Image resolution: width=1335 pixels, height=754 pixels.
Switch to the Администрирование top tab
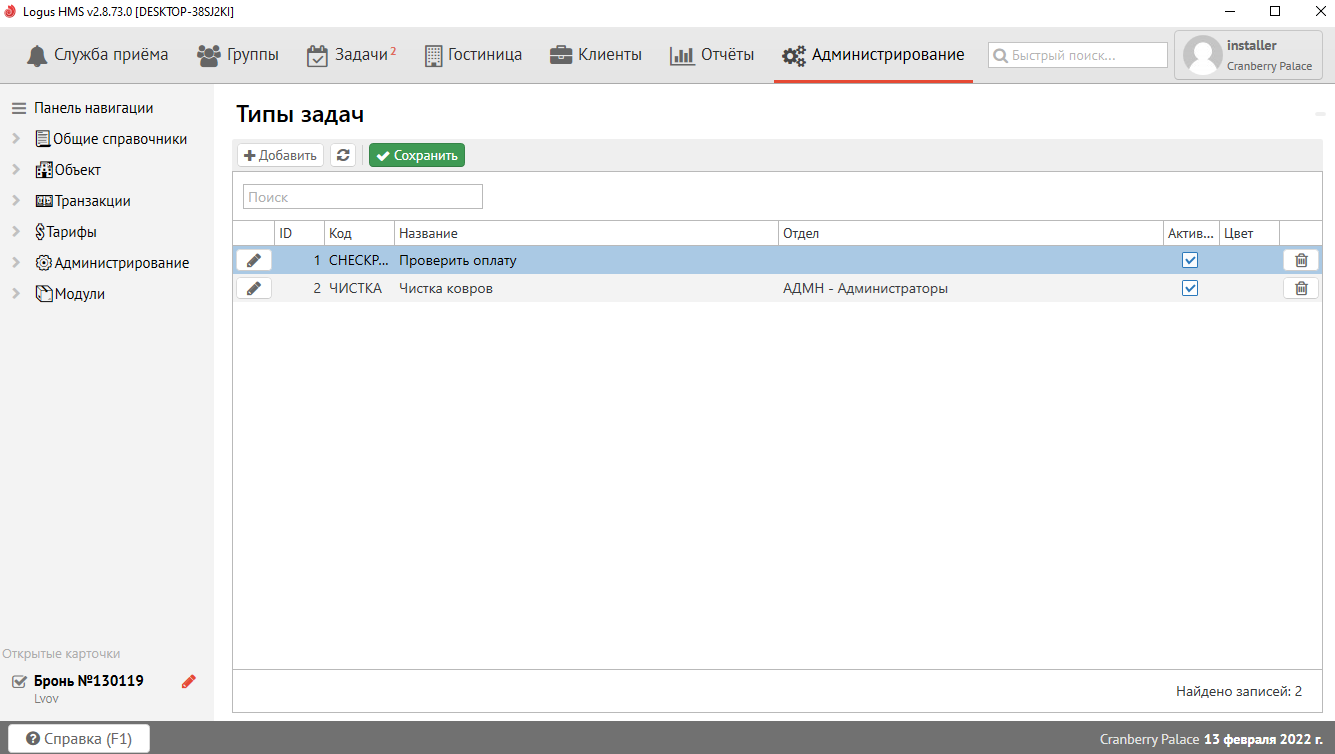(873, 55)
